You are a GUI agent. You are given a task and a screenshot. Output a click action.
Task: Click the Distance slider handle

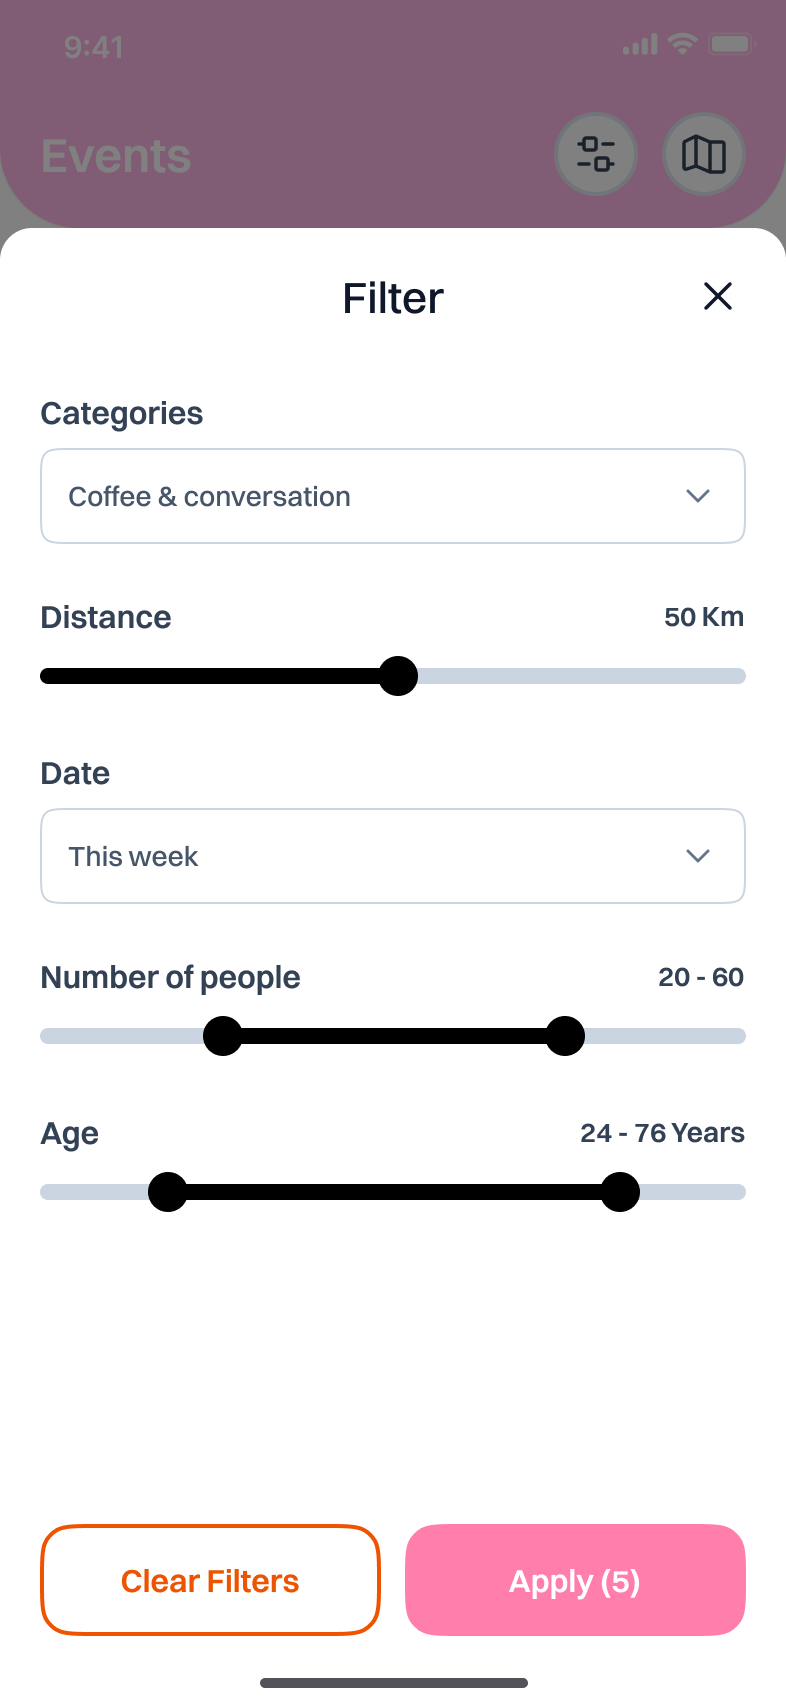click(398, 676)
